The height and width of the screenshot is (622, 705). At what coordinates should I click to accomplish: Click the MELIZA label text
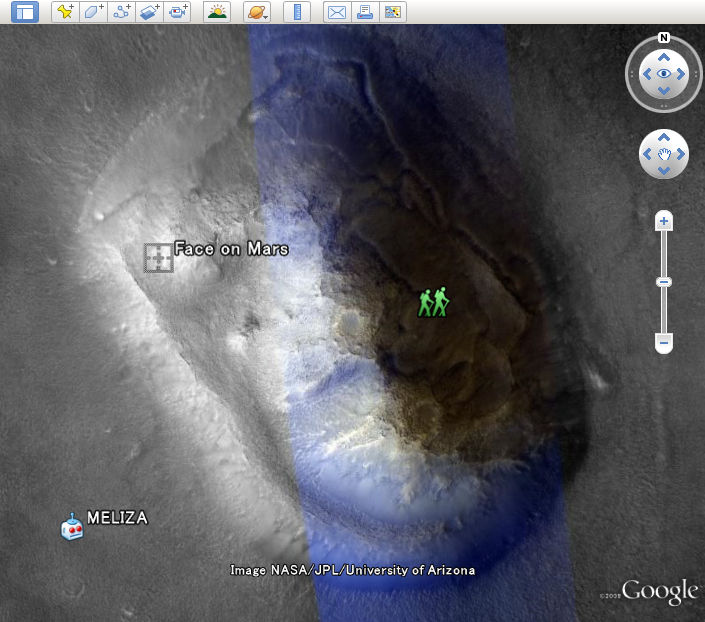pyautogui.click(x=117, y=518)
